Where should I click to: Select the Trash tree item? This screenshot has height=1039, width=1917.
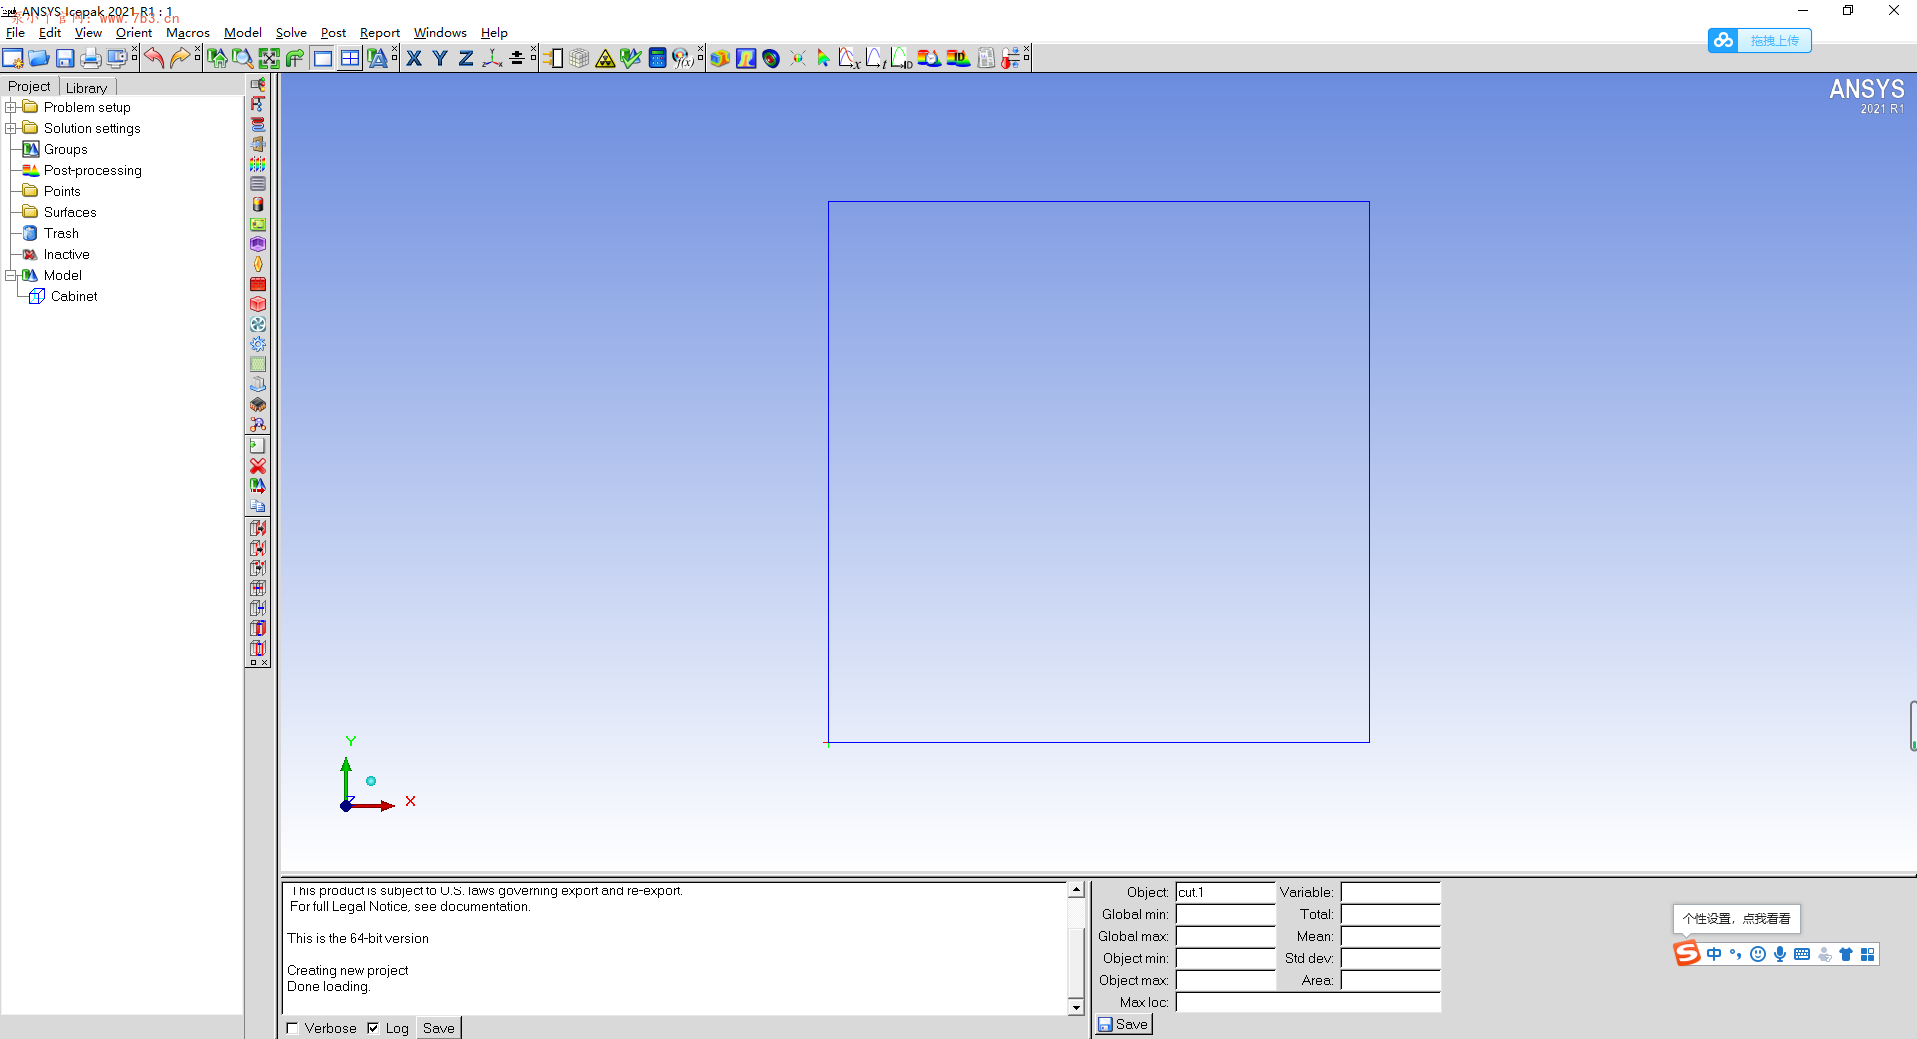coord(61,233)
